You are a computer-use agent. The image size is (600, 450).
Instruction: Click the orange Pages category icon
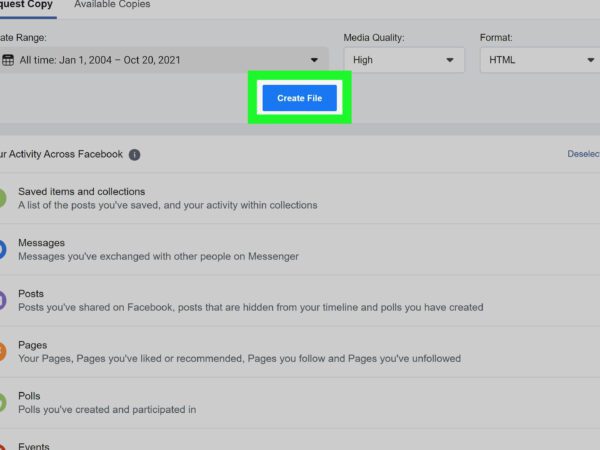coord(3,351)
